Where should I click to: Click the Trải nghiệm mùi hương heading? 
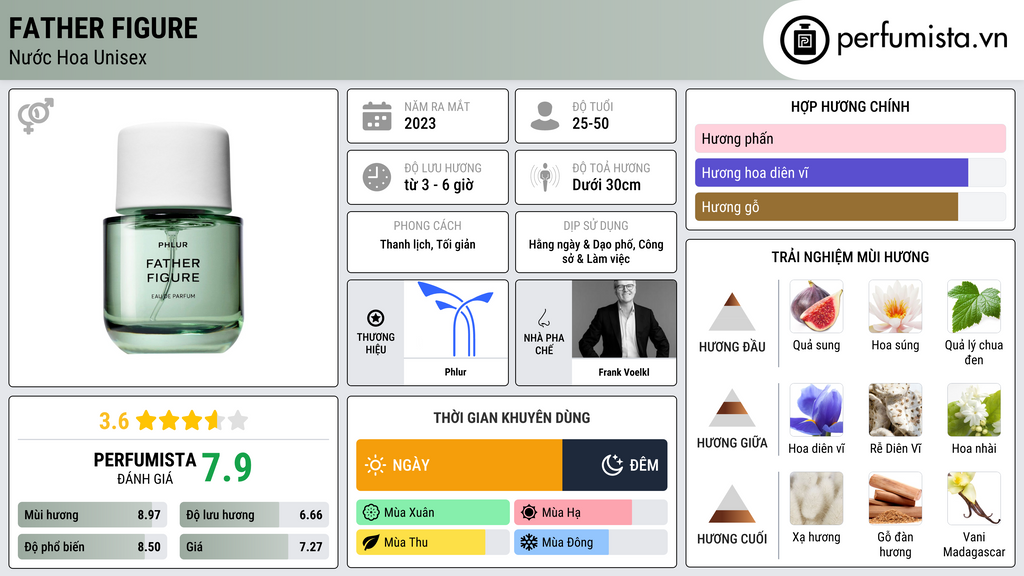[850, 257]
